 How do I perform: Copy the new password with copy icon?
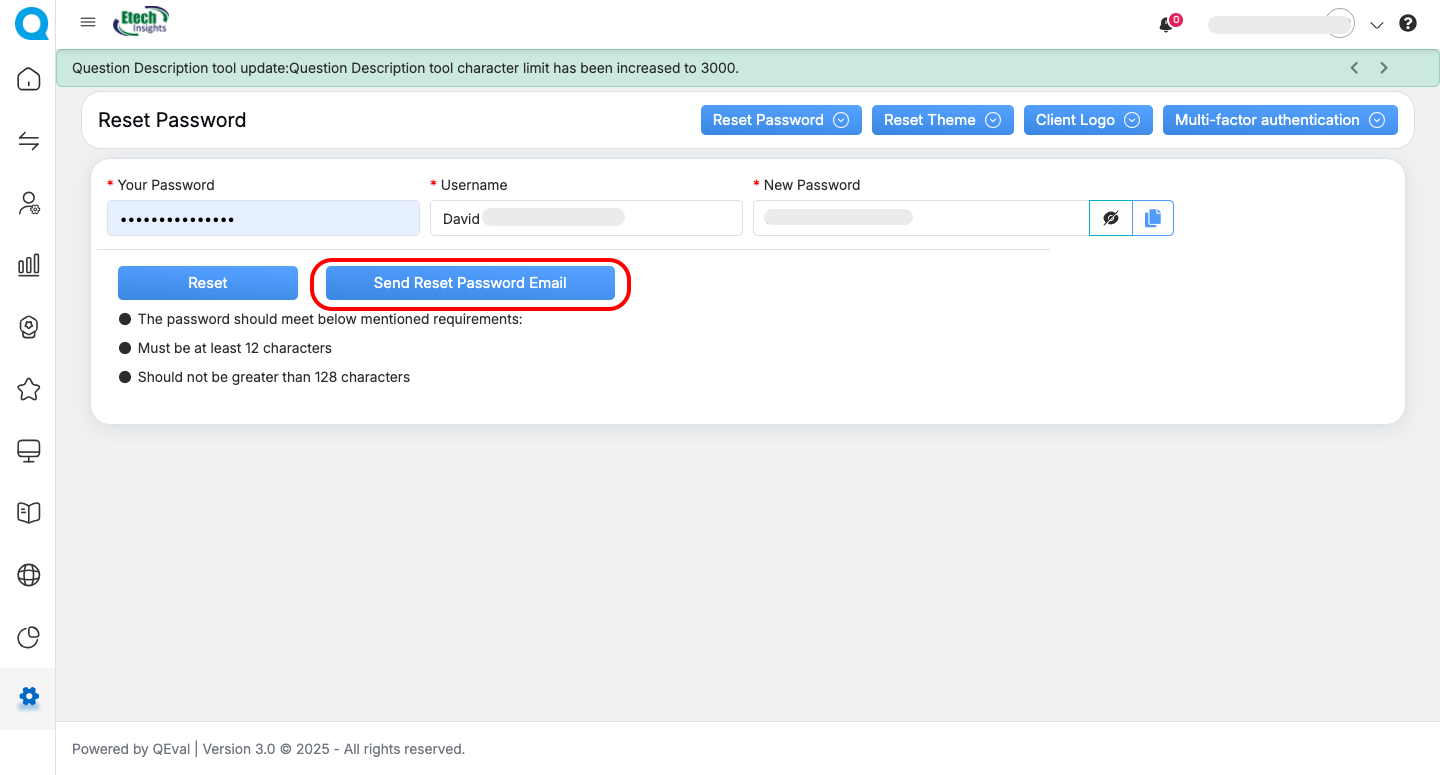click(x=1153, y=218)
